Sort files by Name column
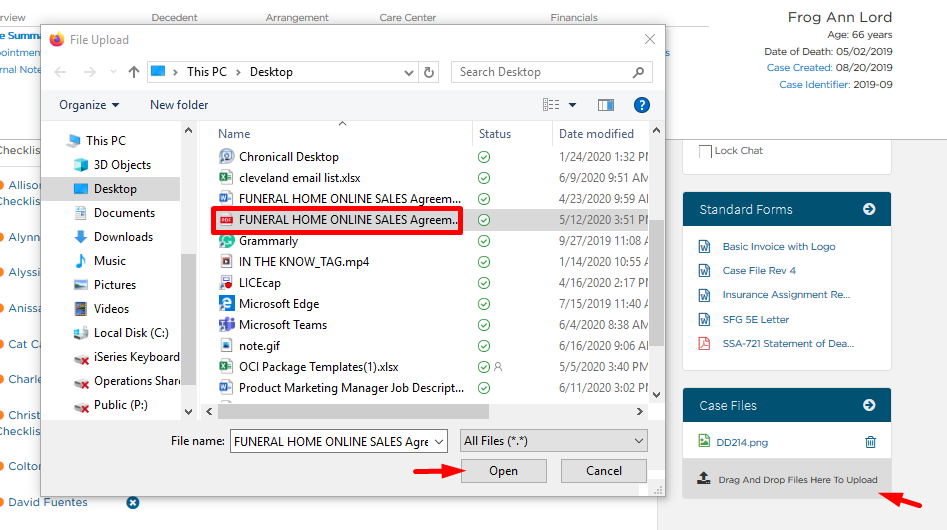The image size is (947, 530). click(234, 134)
